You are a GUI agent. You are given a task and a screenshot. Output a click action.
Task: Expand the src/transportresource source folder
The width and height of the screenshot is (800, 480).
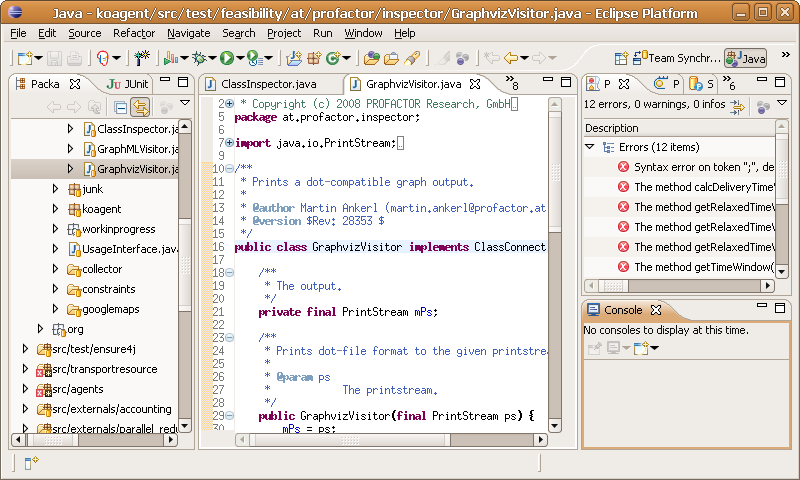click(x=25, y=368)
